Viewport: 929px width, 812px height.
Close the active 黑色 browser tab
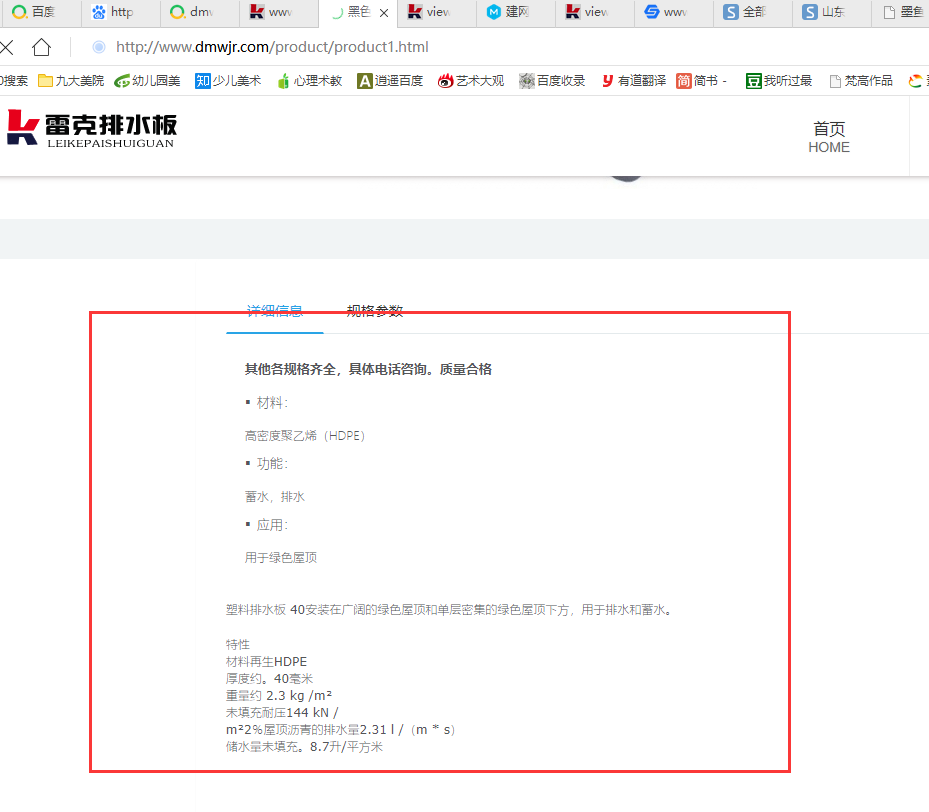click(384, 13)
